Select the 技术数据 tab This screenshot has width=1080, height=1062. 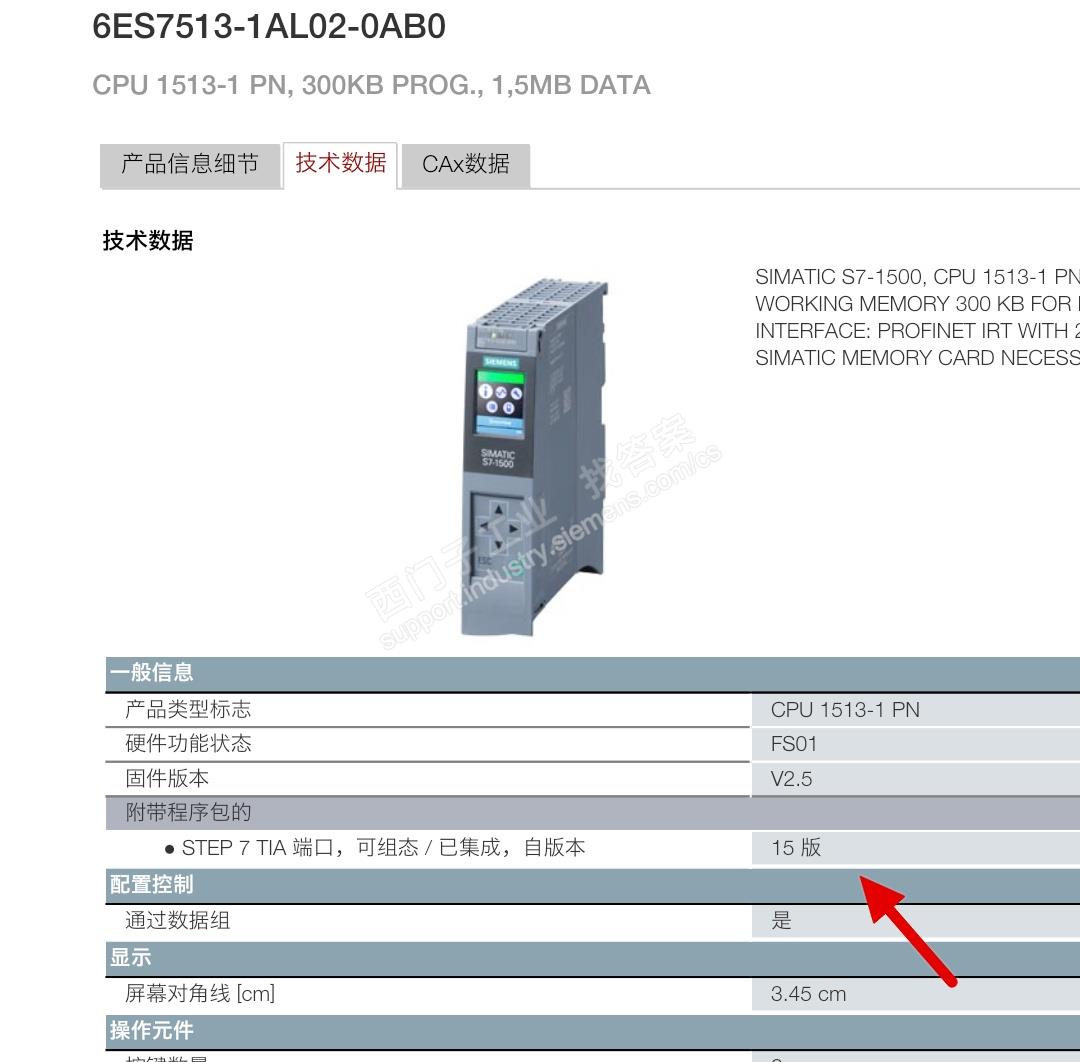point(340,164)
